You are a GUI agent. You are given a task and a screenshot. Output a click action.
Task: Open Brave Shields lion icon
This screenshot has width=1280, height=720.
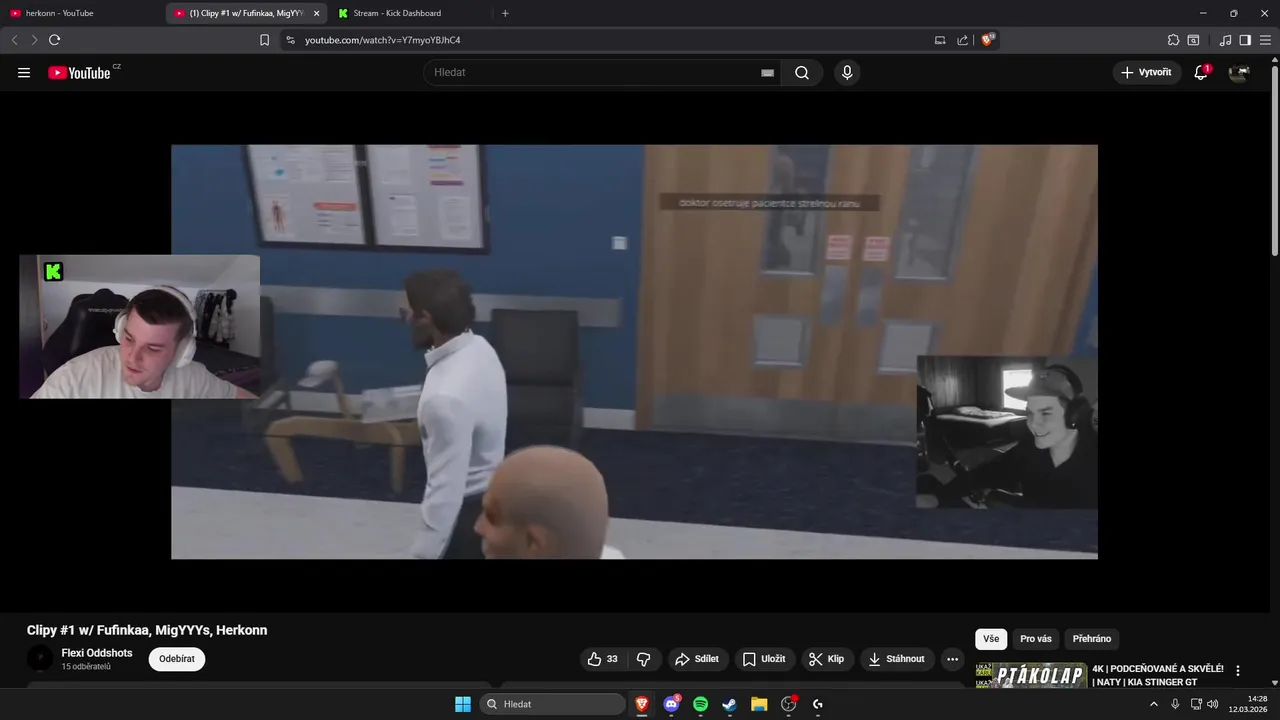coord(988,40)
